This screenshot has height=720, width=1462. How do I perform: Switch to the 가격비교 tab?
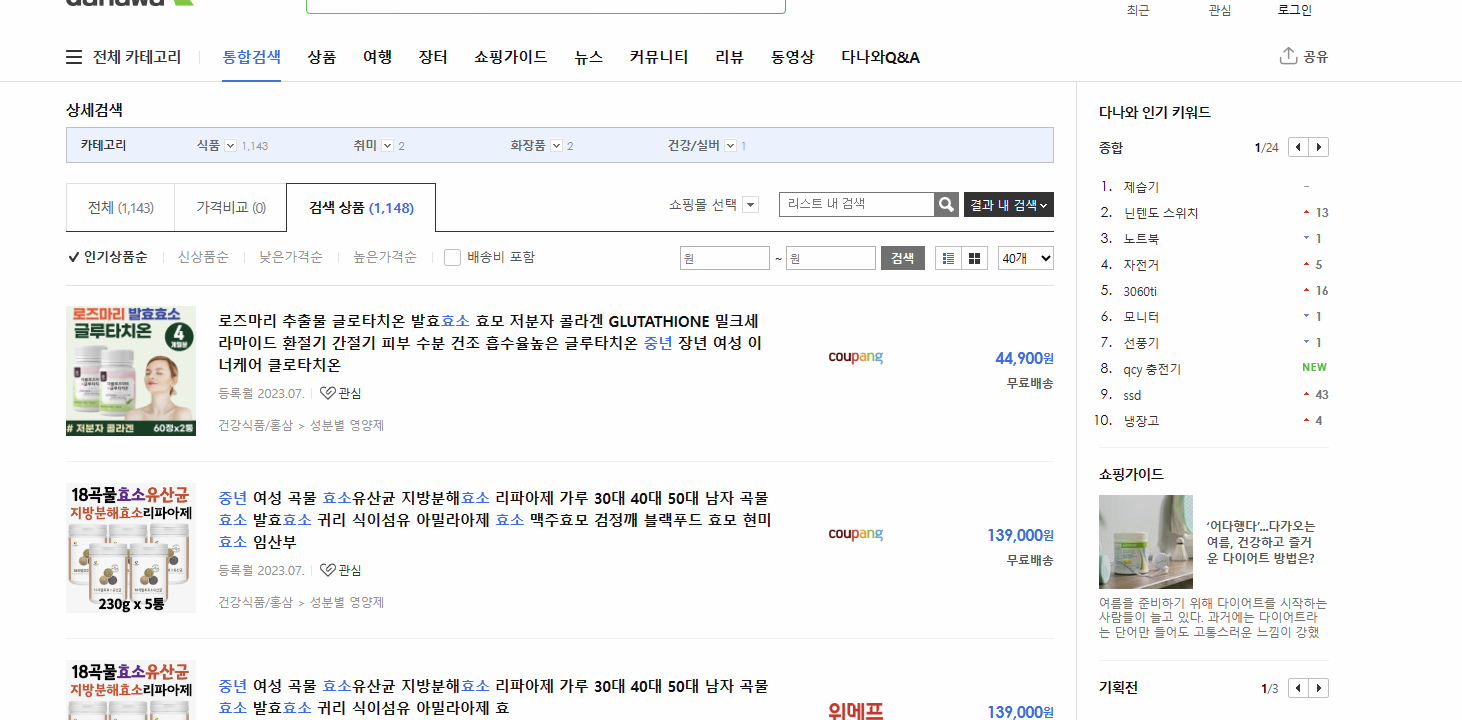point(230,207)
